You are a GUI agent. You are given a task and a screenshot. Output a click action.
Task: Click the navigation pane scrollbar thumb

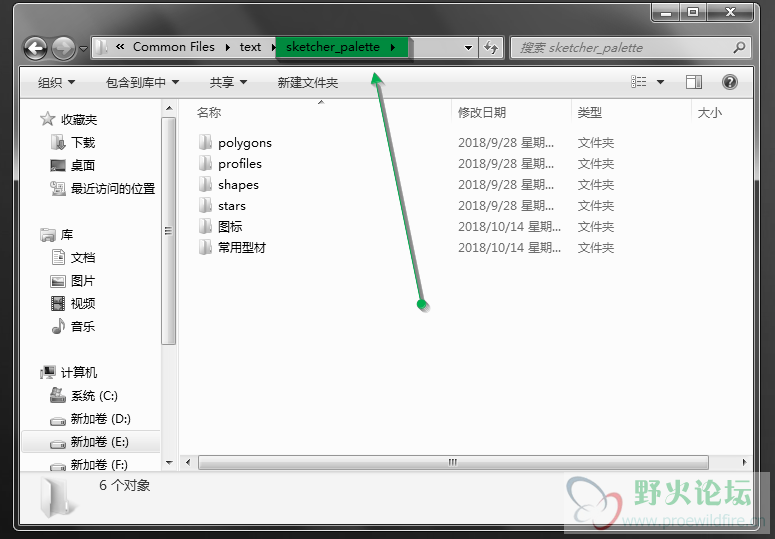169,231
